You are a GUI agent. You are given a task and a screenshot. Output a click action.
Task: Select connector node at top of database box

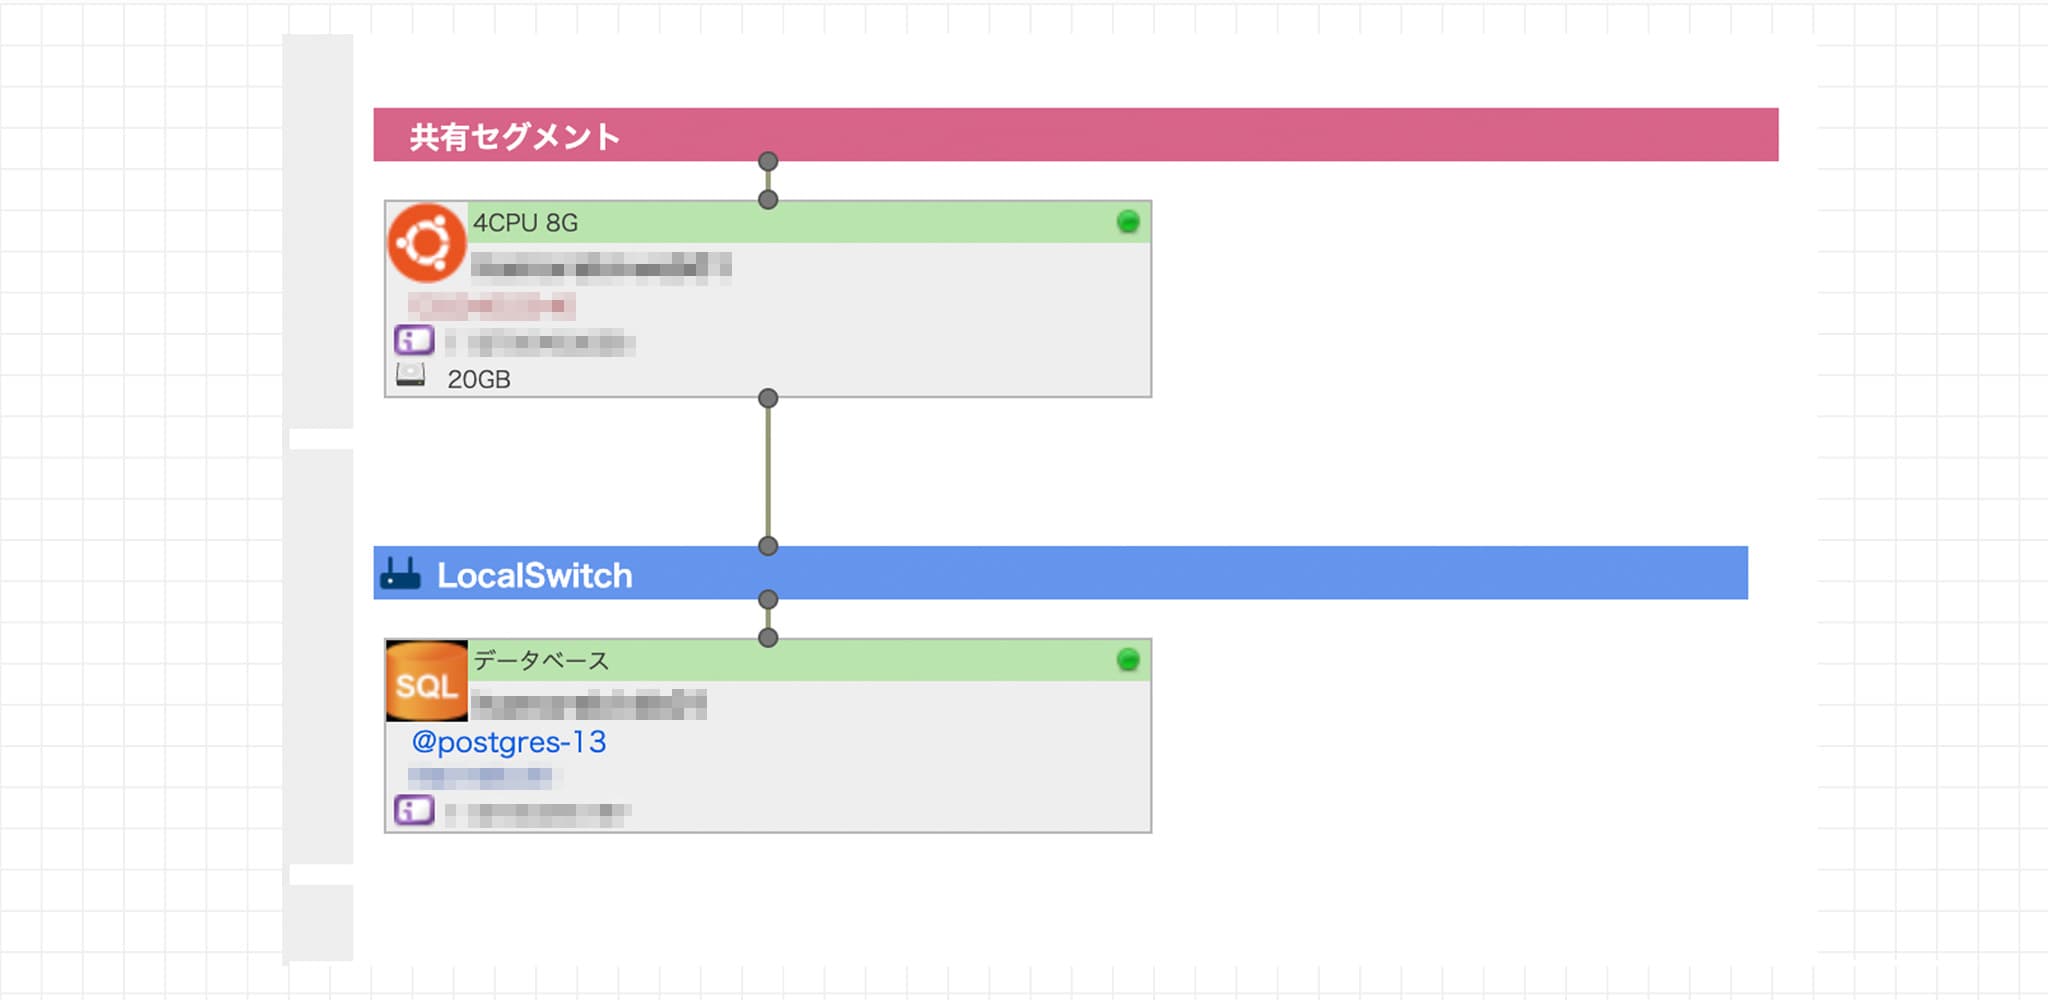pyautogui.click(x=768, y=638)
